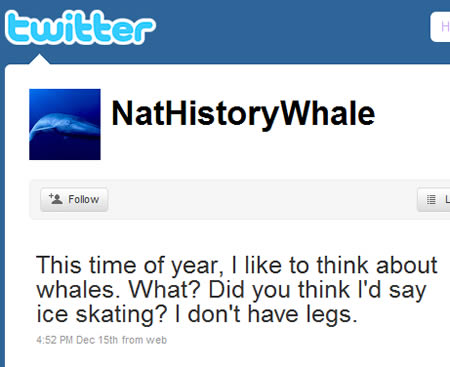Click the person-plus icon on the Follow button

pyautogui.click(x=56, y=199)
